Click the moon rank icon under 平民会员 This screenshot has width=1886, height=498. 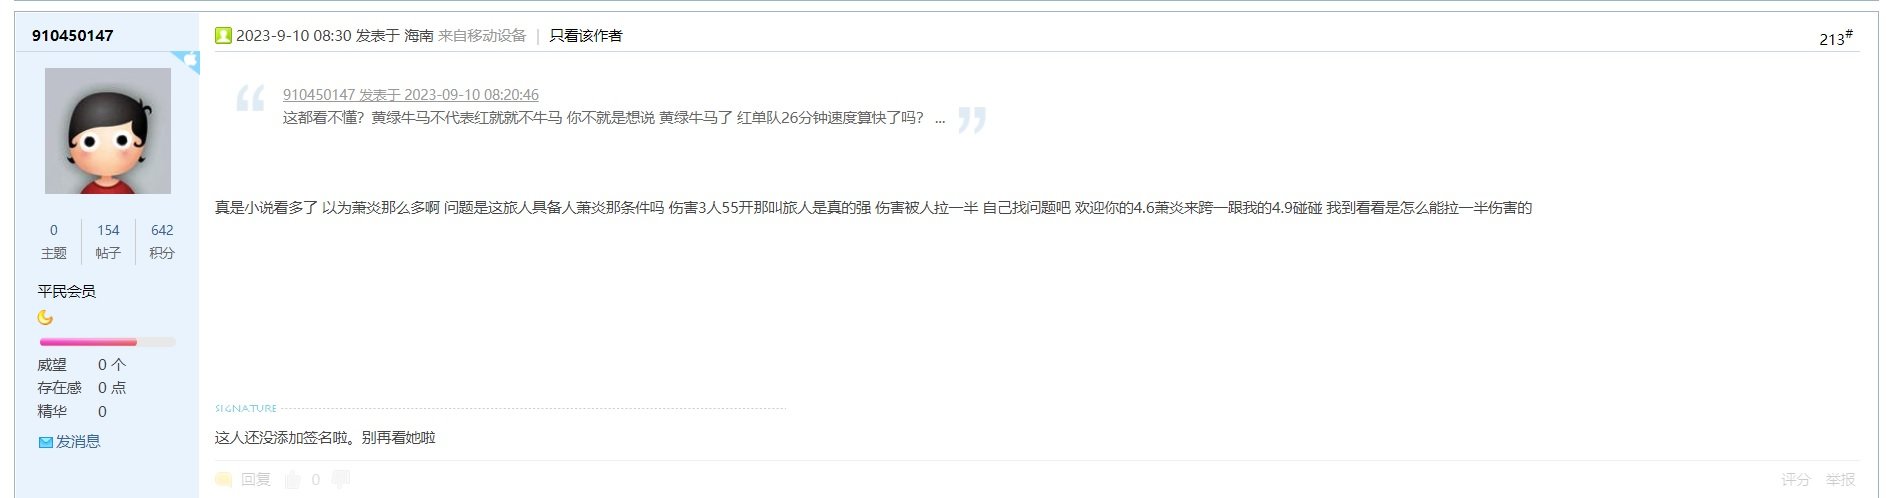pos(45,318)
